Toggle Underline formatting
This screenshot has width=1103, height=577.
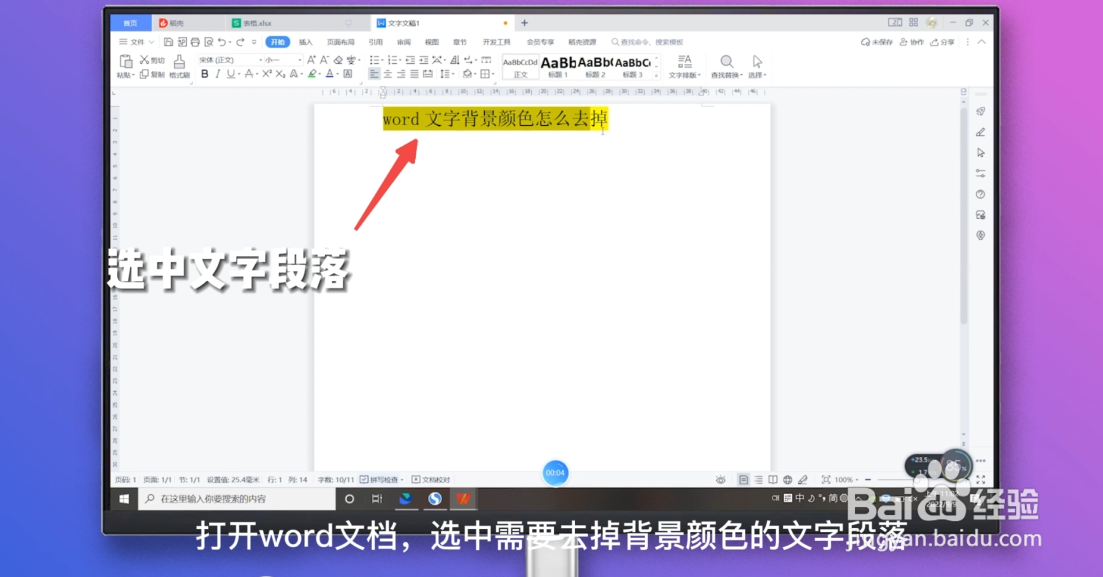(x=230, y=74)
